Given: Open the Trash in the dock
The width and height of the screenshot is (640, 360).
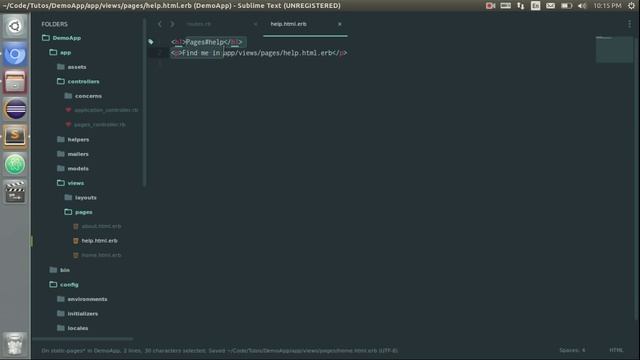Looking at the screenshot, I should (x=15, y=344).
